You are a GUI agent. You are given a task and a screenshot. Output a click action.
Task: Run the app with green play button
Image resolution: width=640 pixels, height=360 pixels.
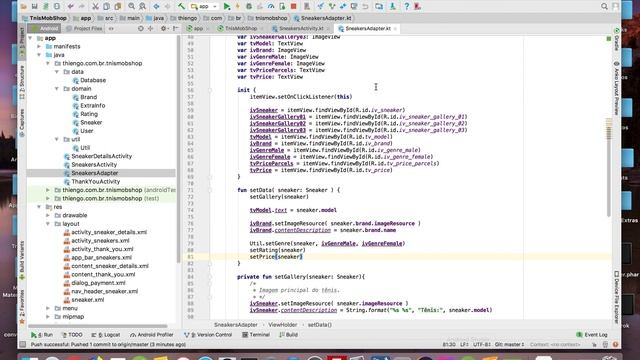(x=227, y=7)
